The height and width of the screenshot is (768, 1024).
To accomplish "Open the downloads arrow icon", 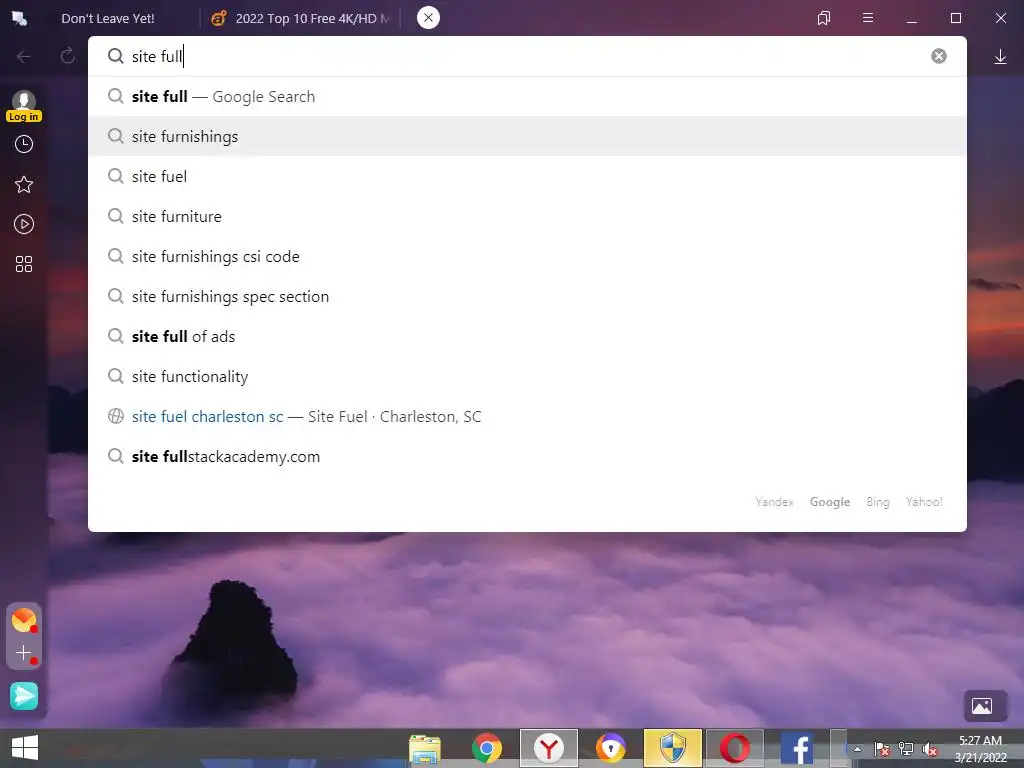I will pos(1000,57).
